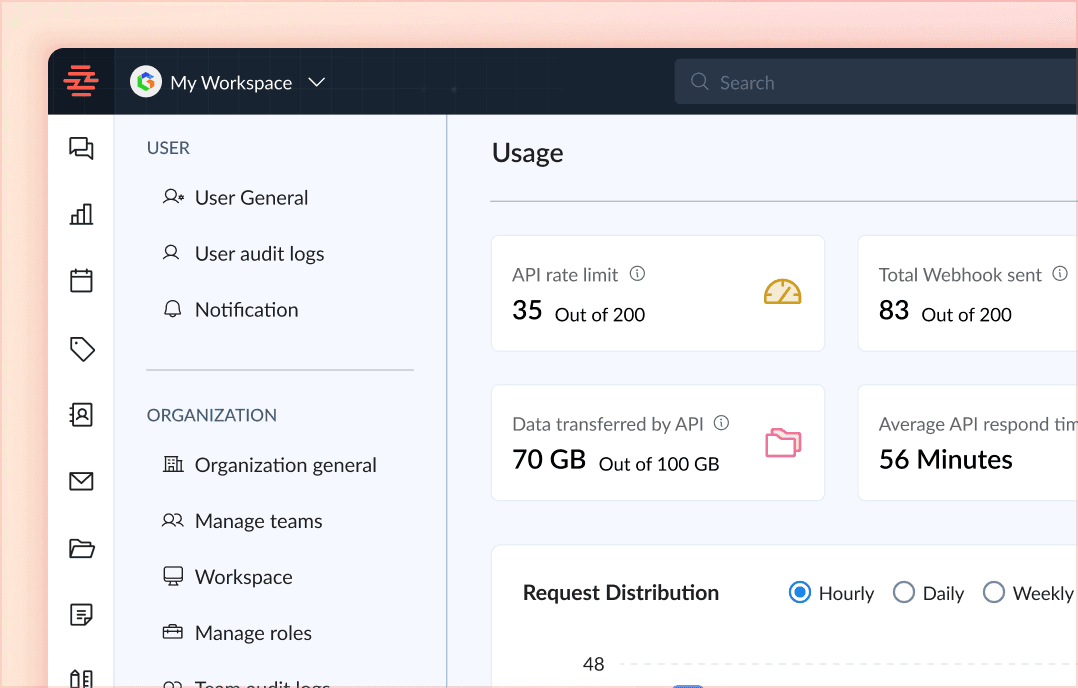The height and width of the screenshot is (688, 1078).
Task: Click the user gear icon next to User General
Action: (173, 197)
